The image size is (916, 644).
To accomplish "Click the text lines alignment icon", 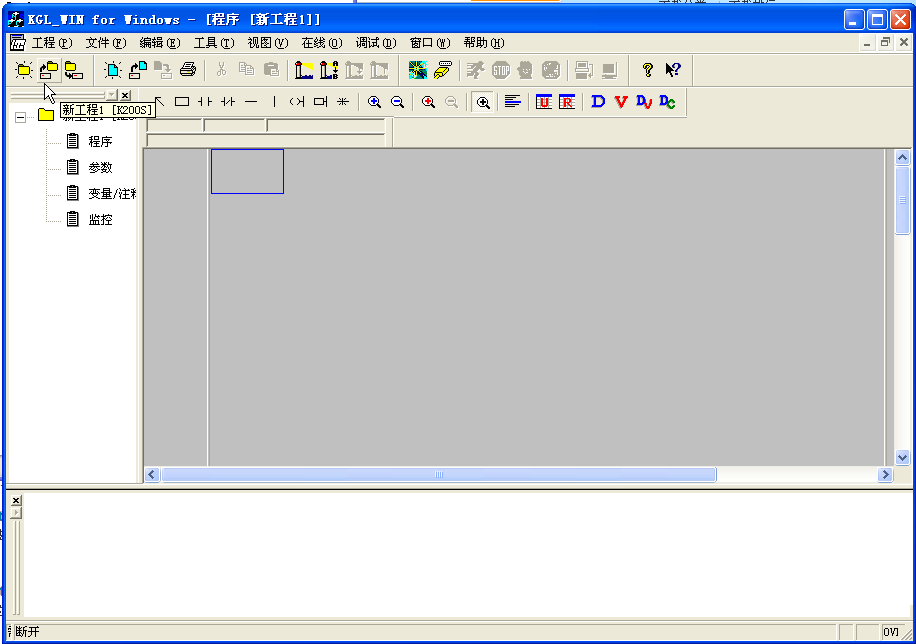I will click(513, 102).
